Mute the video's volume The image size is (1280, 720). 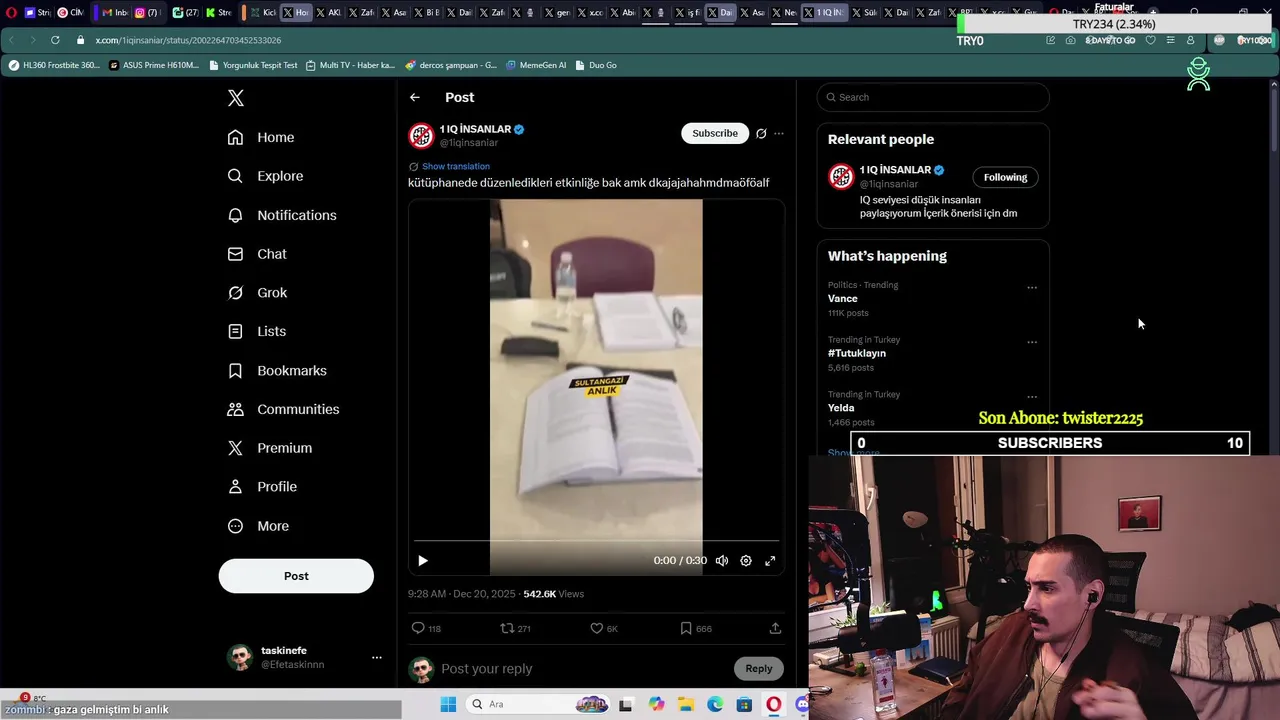(722, 561)
